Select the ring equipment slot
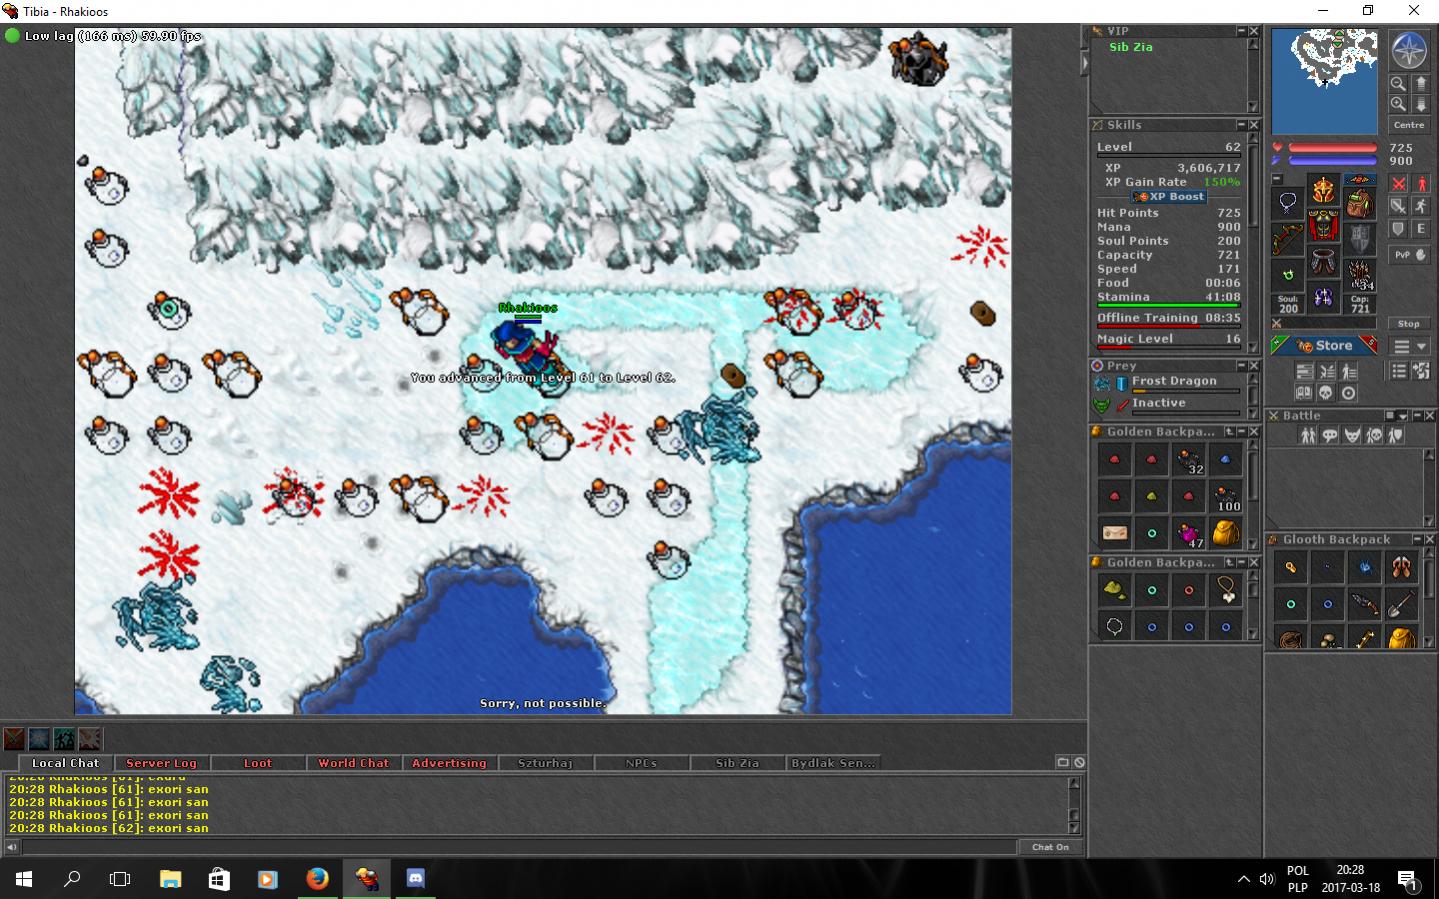1439x899 pixels. [x=1288, y=275]
